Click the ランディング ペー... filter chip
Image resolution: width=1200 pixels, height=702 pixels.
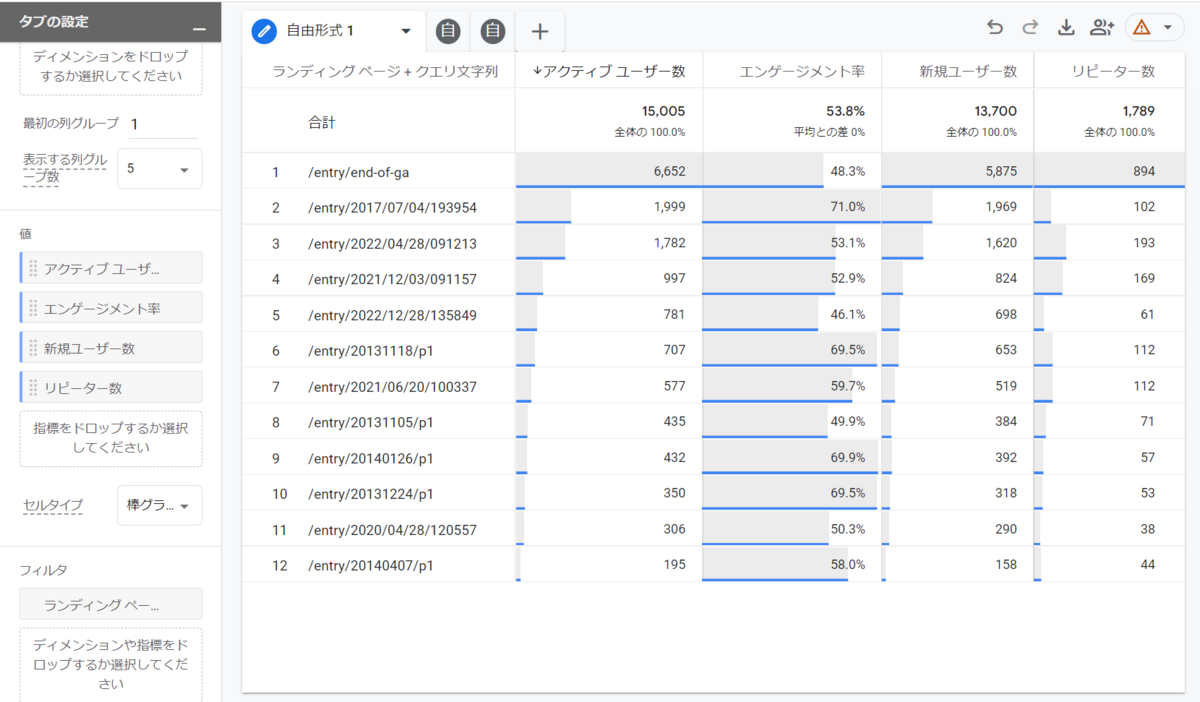(111, 604)
